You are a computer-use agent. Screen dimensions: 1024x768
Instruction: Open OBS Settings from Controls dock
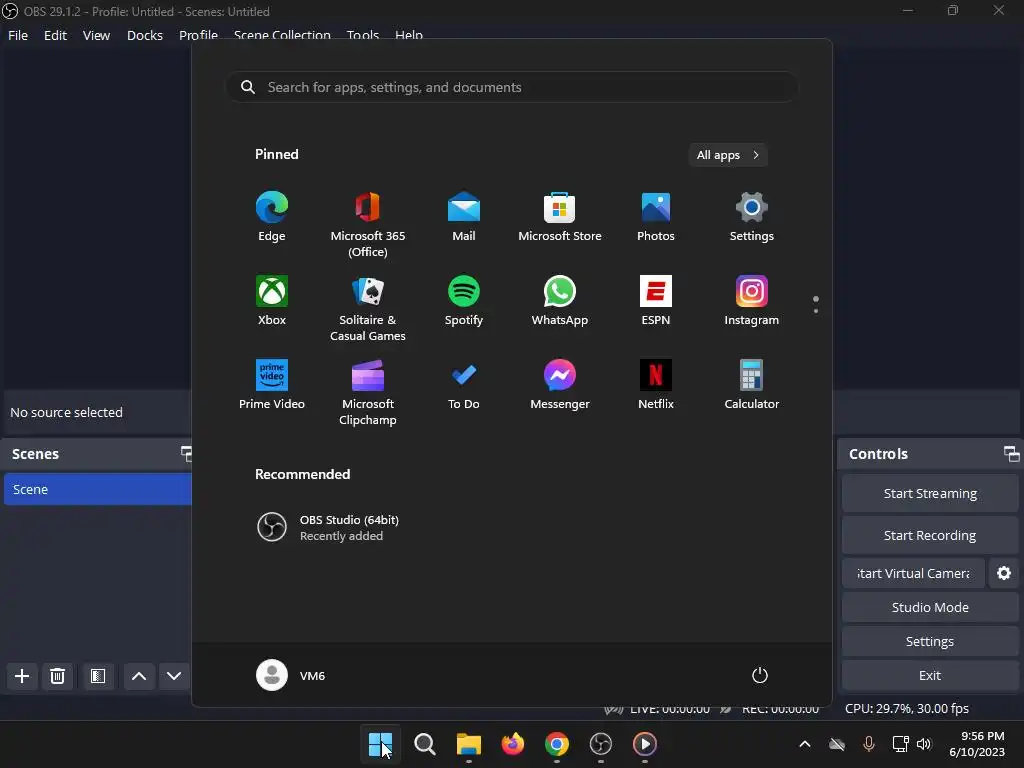click(930, 641)
